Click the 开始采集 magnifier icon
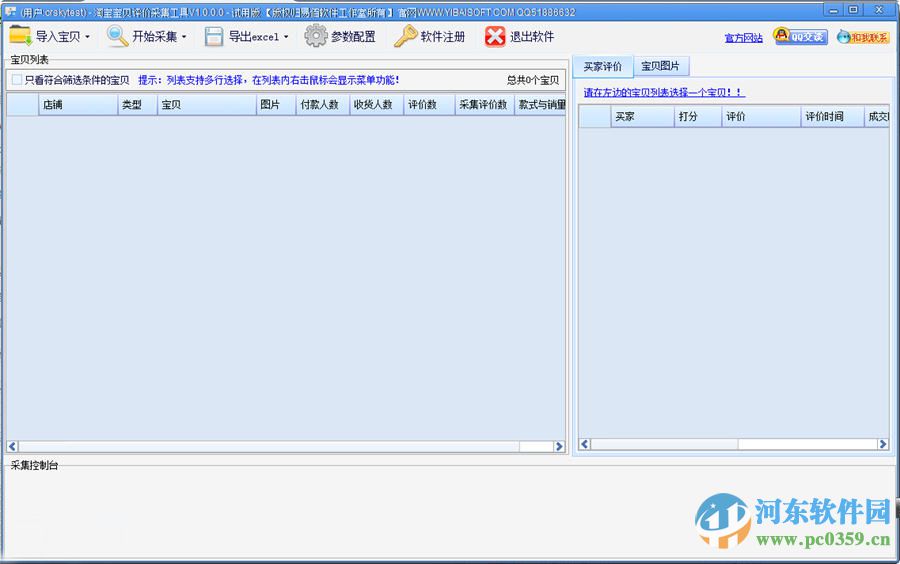Image resolution: width=900 pixels, height=564 pixels. coord(117,36)
